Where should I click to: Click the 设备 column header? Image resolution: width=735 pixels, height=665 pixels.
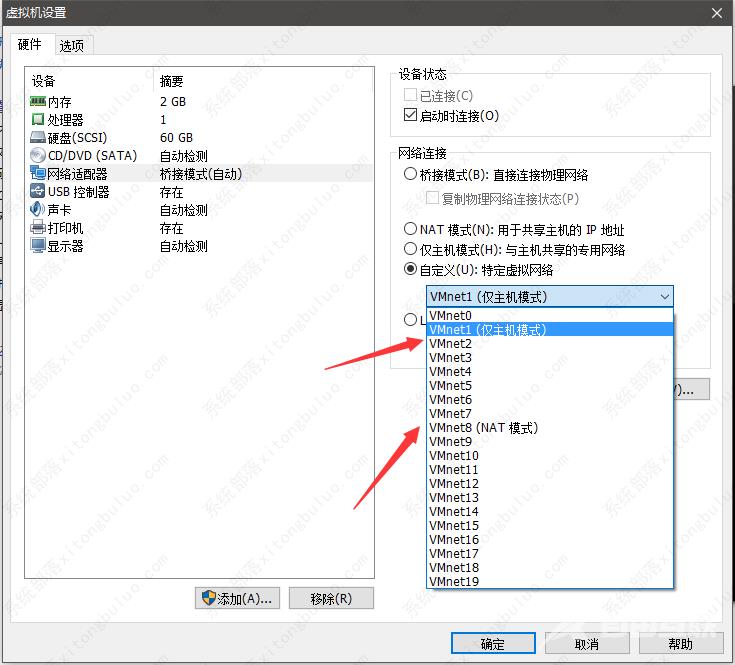(x=90, y=81)
